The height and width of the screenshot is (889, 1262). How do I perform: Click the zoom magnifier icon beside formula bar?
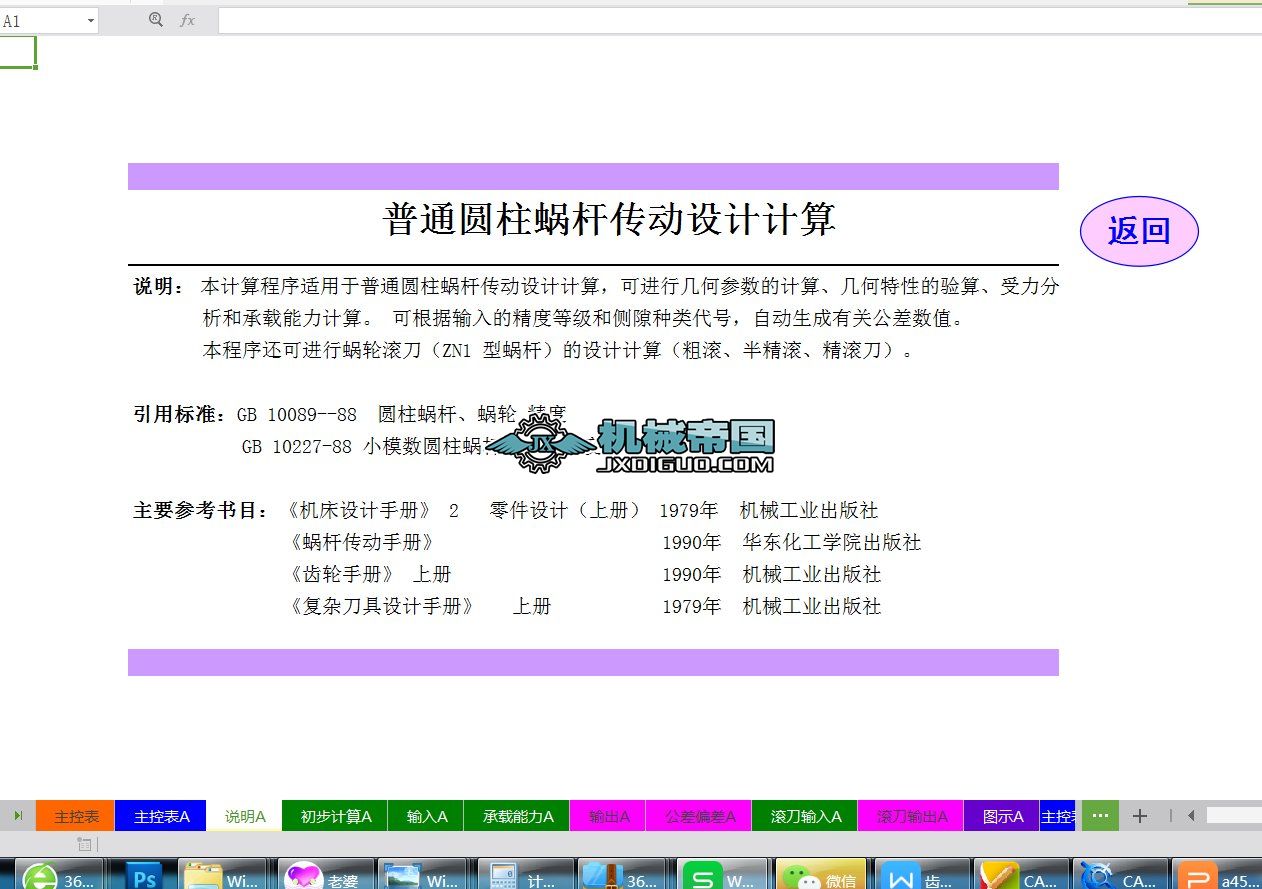click(155, 20)
